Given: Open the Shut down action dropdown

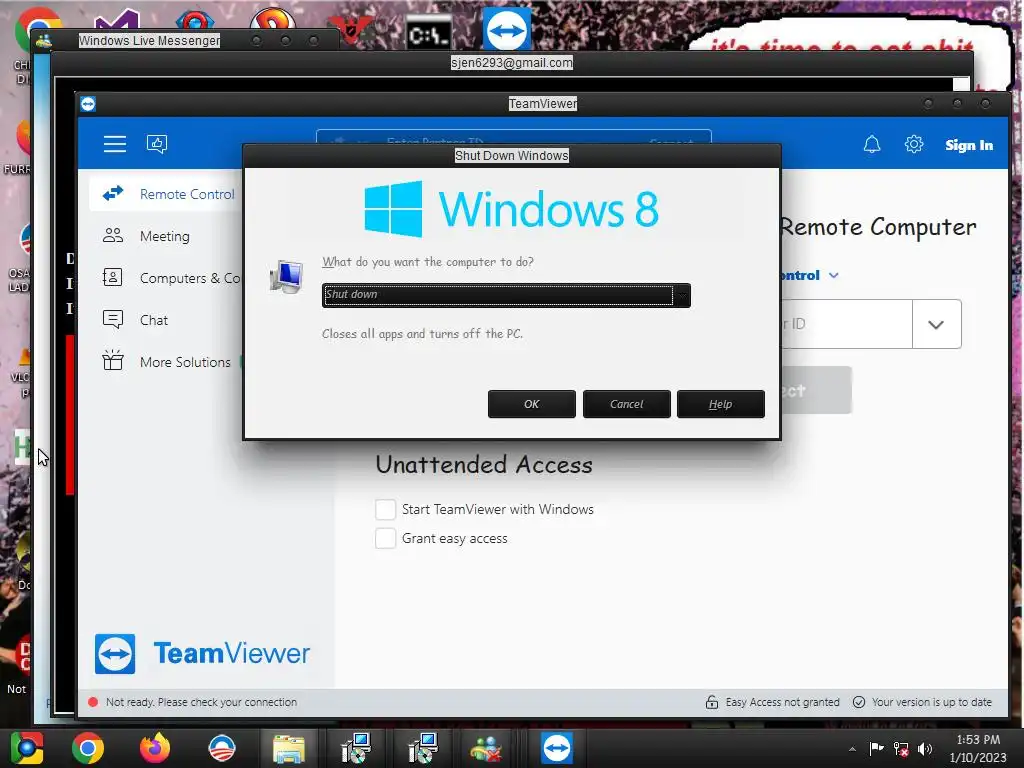Looking at the screenshot, I should coord(506,295).
